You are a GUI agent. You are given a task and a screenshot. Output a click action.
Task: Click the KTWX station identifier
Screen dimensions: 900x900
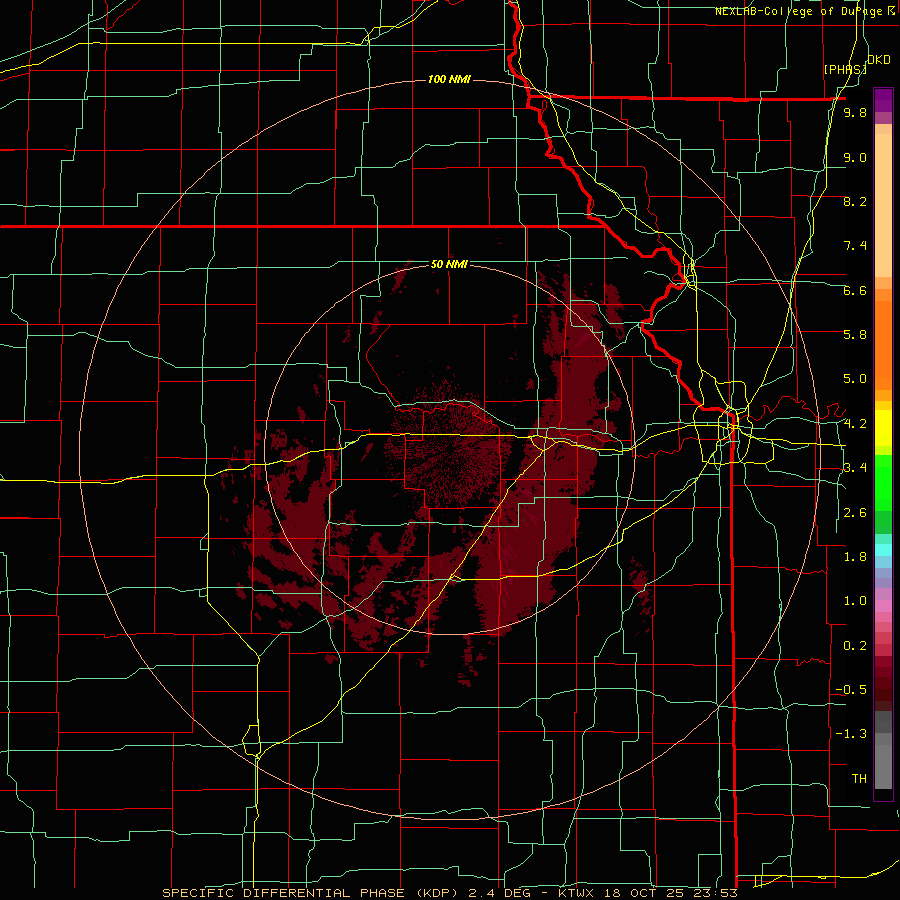[x=576, y=893]
